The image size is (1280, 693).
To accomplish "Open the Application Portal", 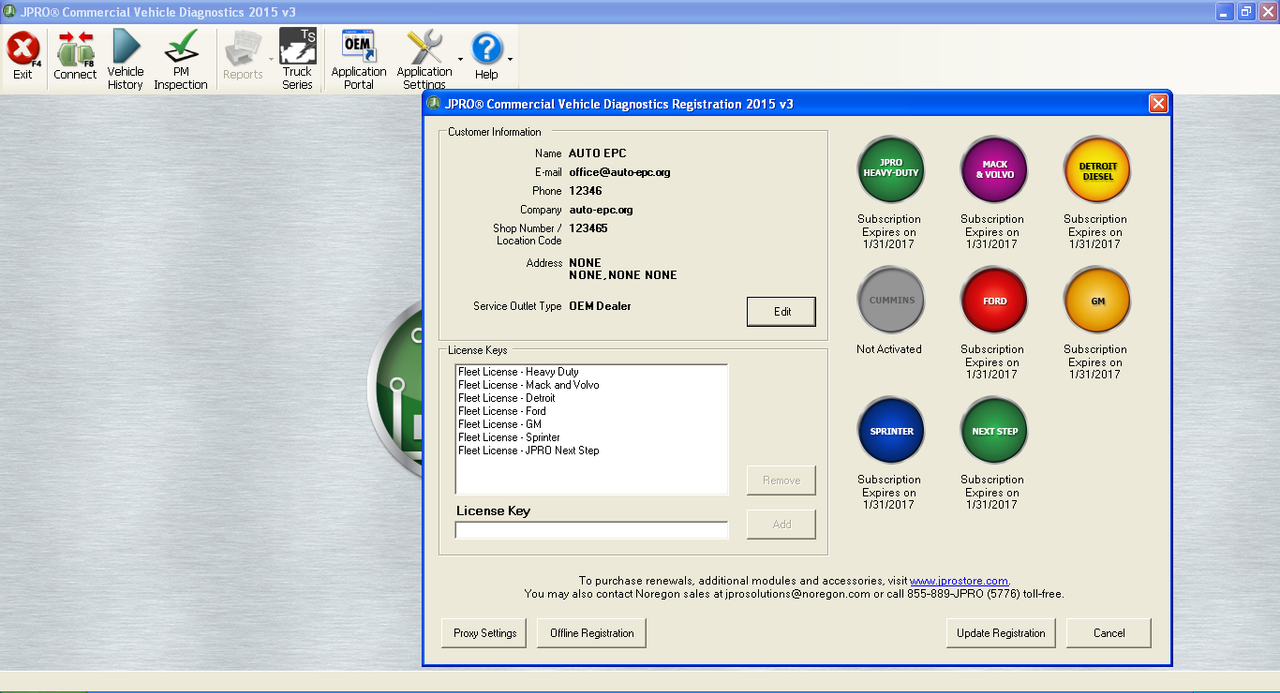I will pyautogui.click(x=359, y=58).
